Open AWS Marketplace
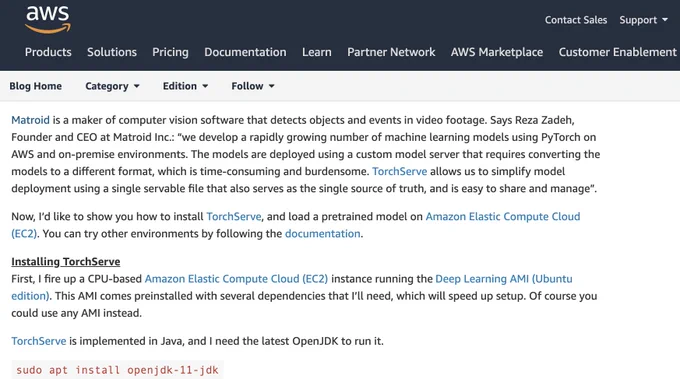The image size is (680, 379). (497, 52)
